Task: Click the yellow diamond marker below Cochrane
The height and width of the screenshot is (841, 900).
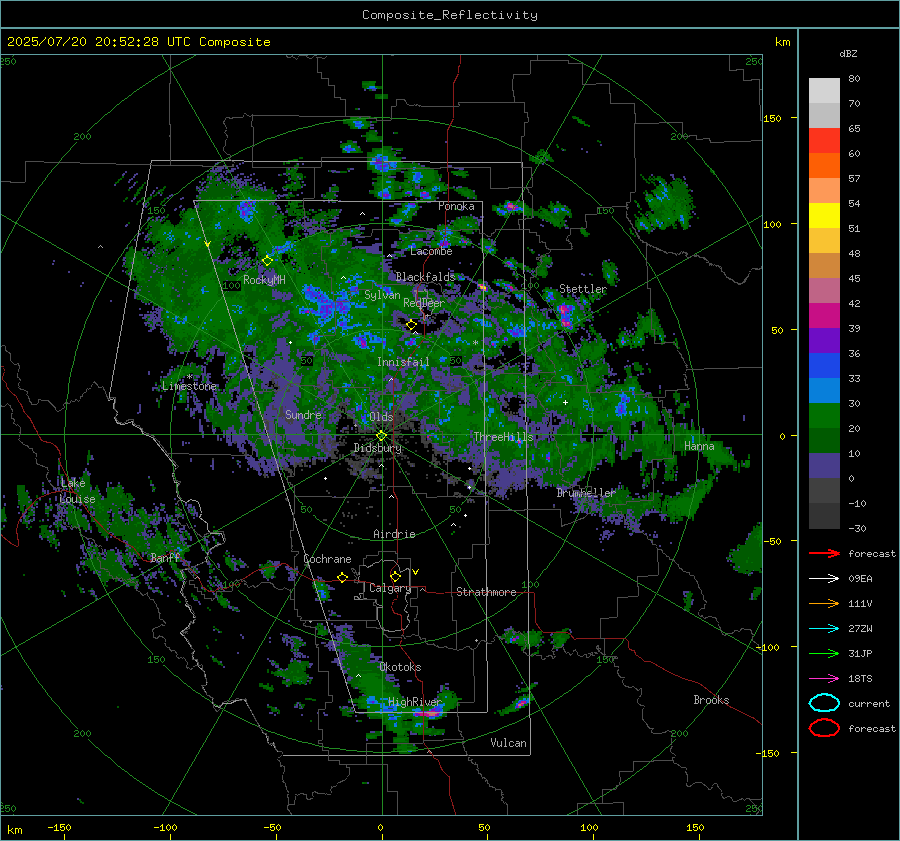Action: pos(342,577)
